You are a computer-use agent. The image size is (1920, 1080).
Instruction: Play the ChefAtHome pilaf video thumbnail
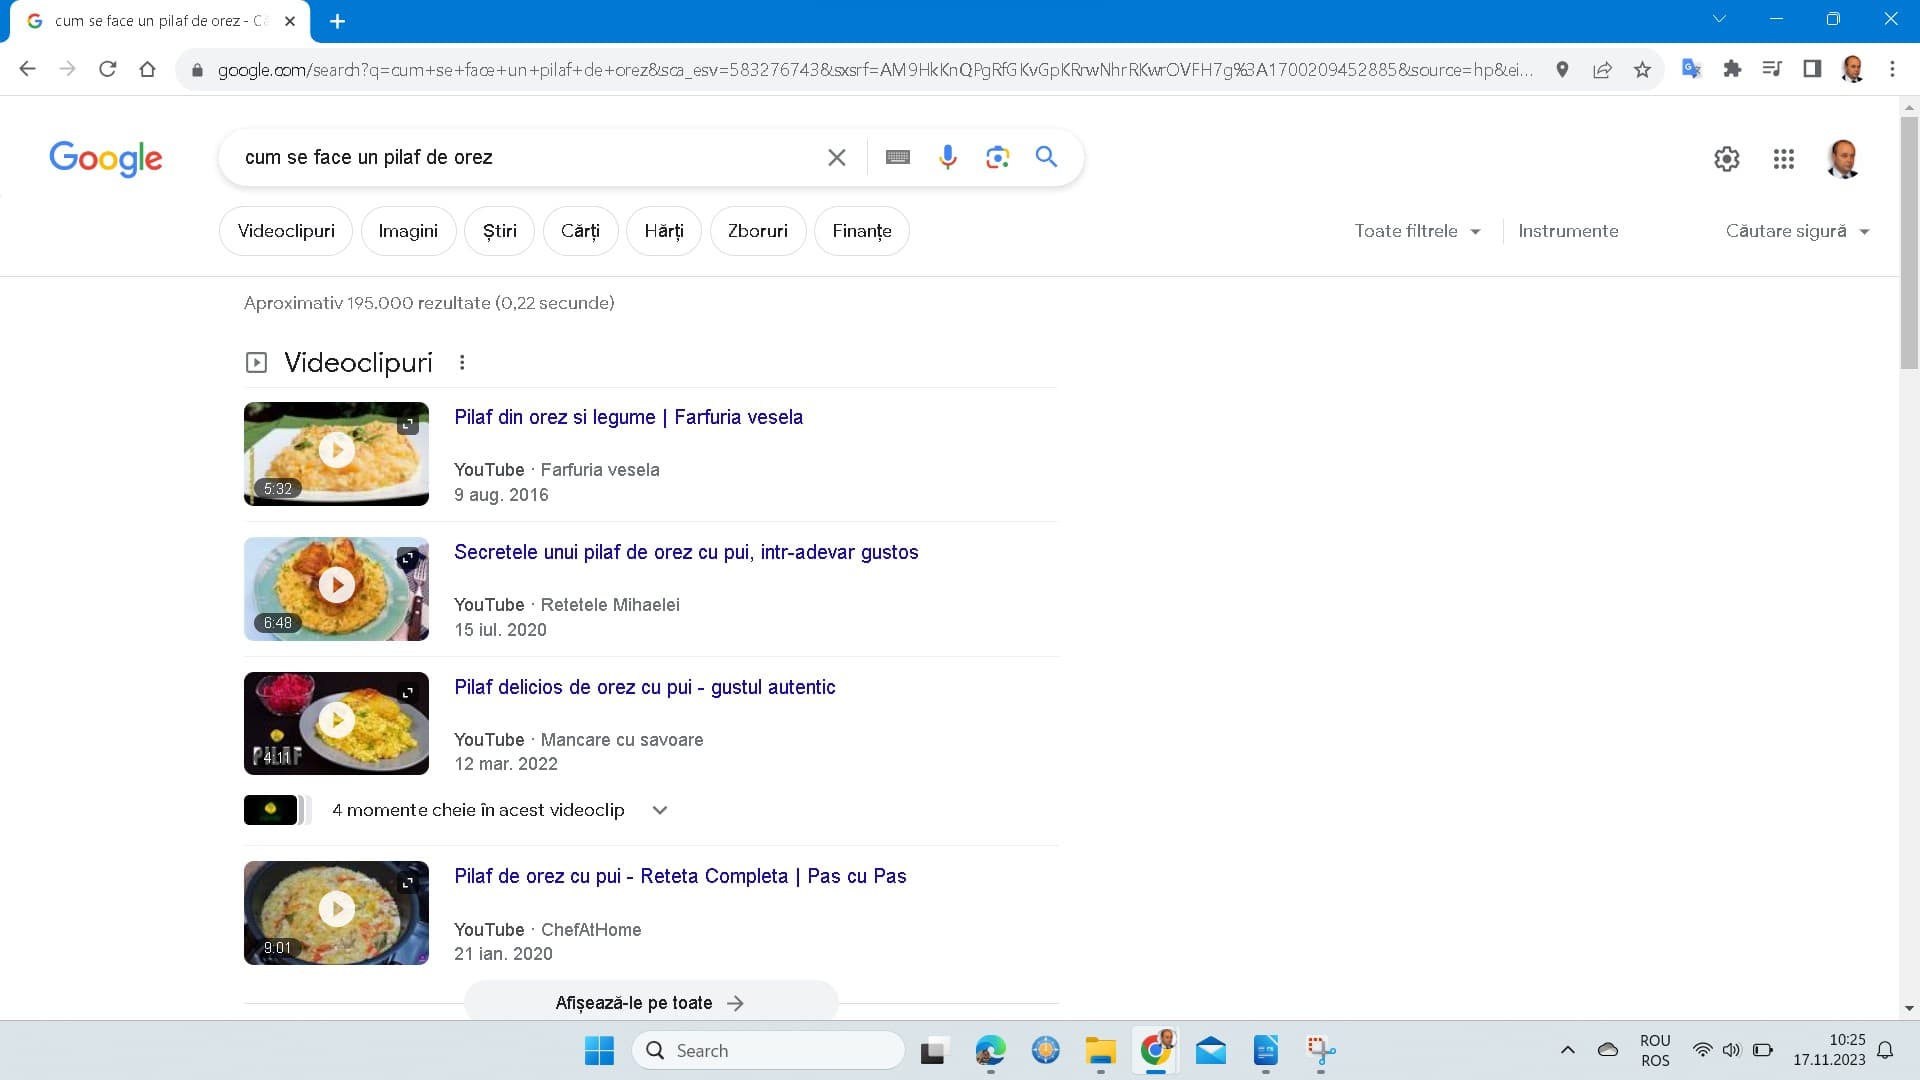(x=336, y=910)
